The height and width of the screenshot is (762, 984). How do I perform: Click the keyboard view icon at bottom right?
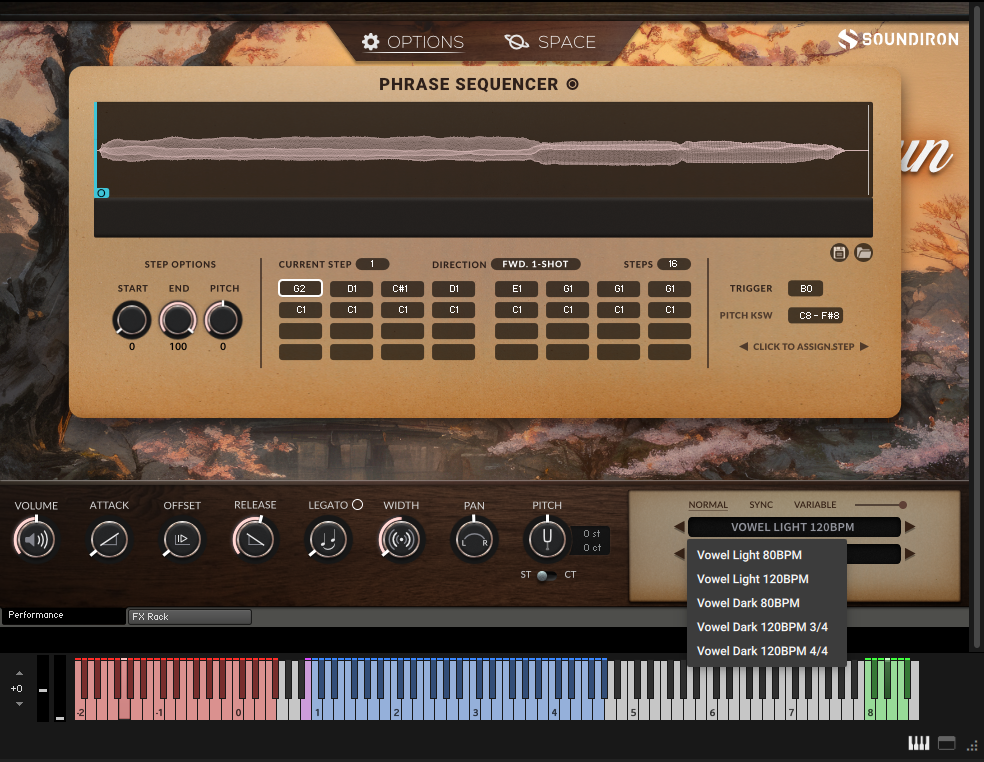coord(918,743)
